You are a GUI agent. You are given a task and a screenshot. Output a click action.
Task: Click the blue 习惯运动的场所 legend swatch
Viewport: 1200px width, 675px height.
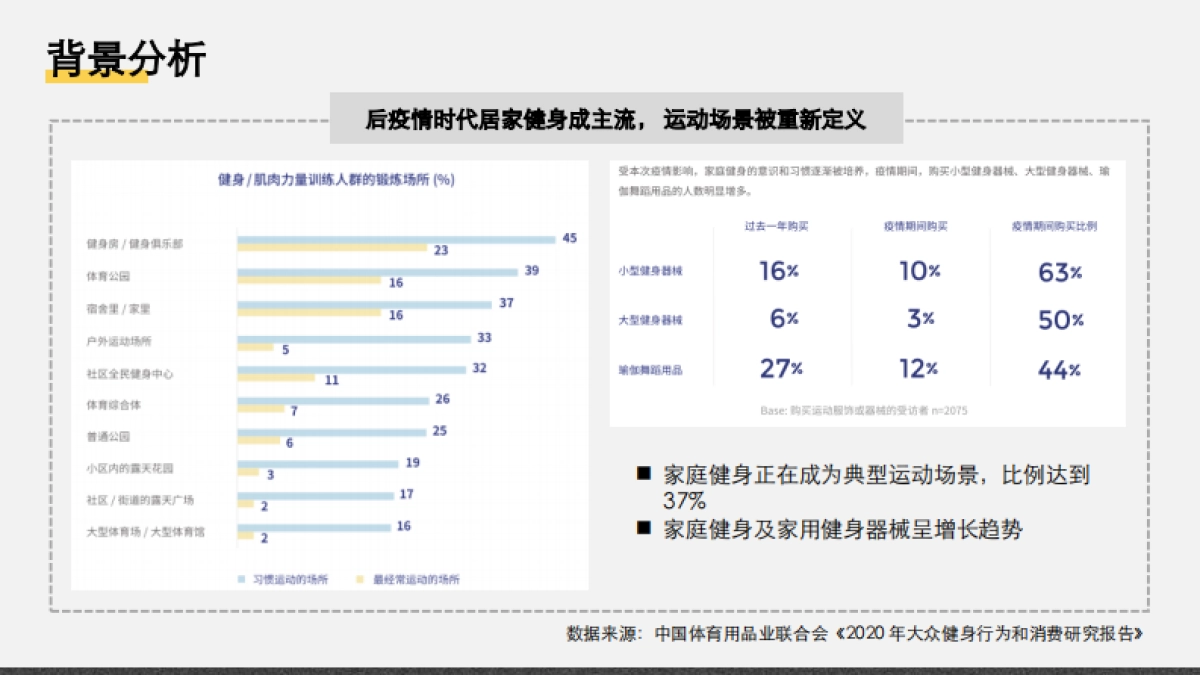click(242, 579)
